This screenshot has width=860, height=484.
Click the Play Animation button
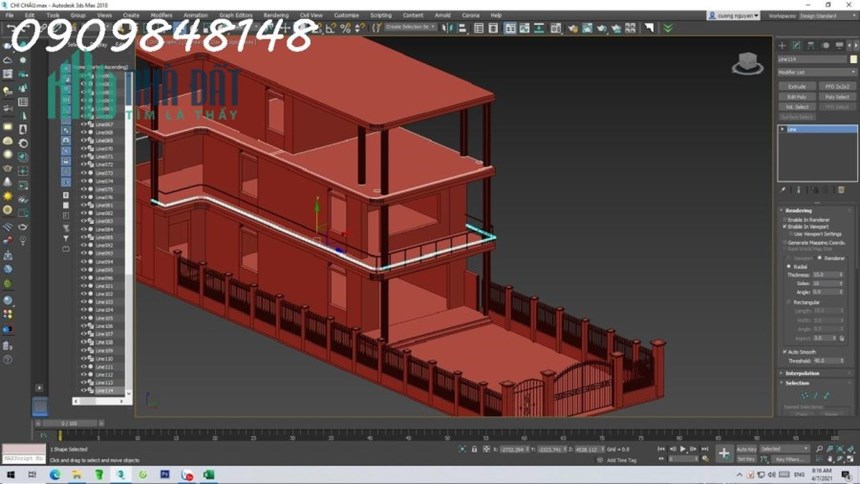coord(683,449)
